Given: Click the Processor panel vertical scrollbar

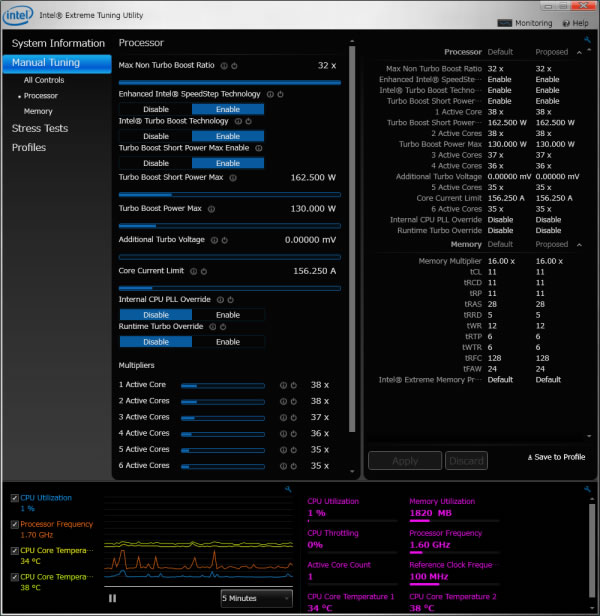Looking at the screenshot, I should (x=352, y=240).
